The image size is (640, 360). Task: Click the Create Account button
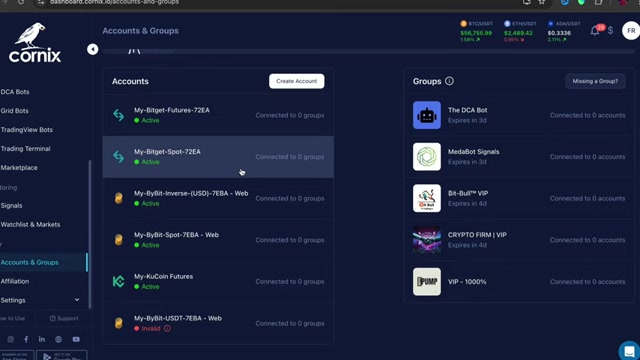click(x=297, y=81)
